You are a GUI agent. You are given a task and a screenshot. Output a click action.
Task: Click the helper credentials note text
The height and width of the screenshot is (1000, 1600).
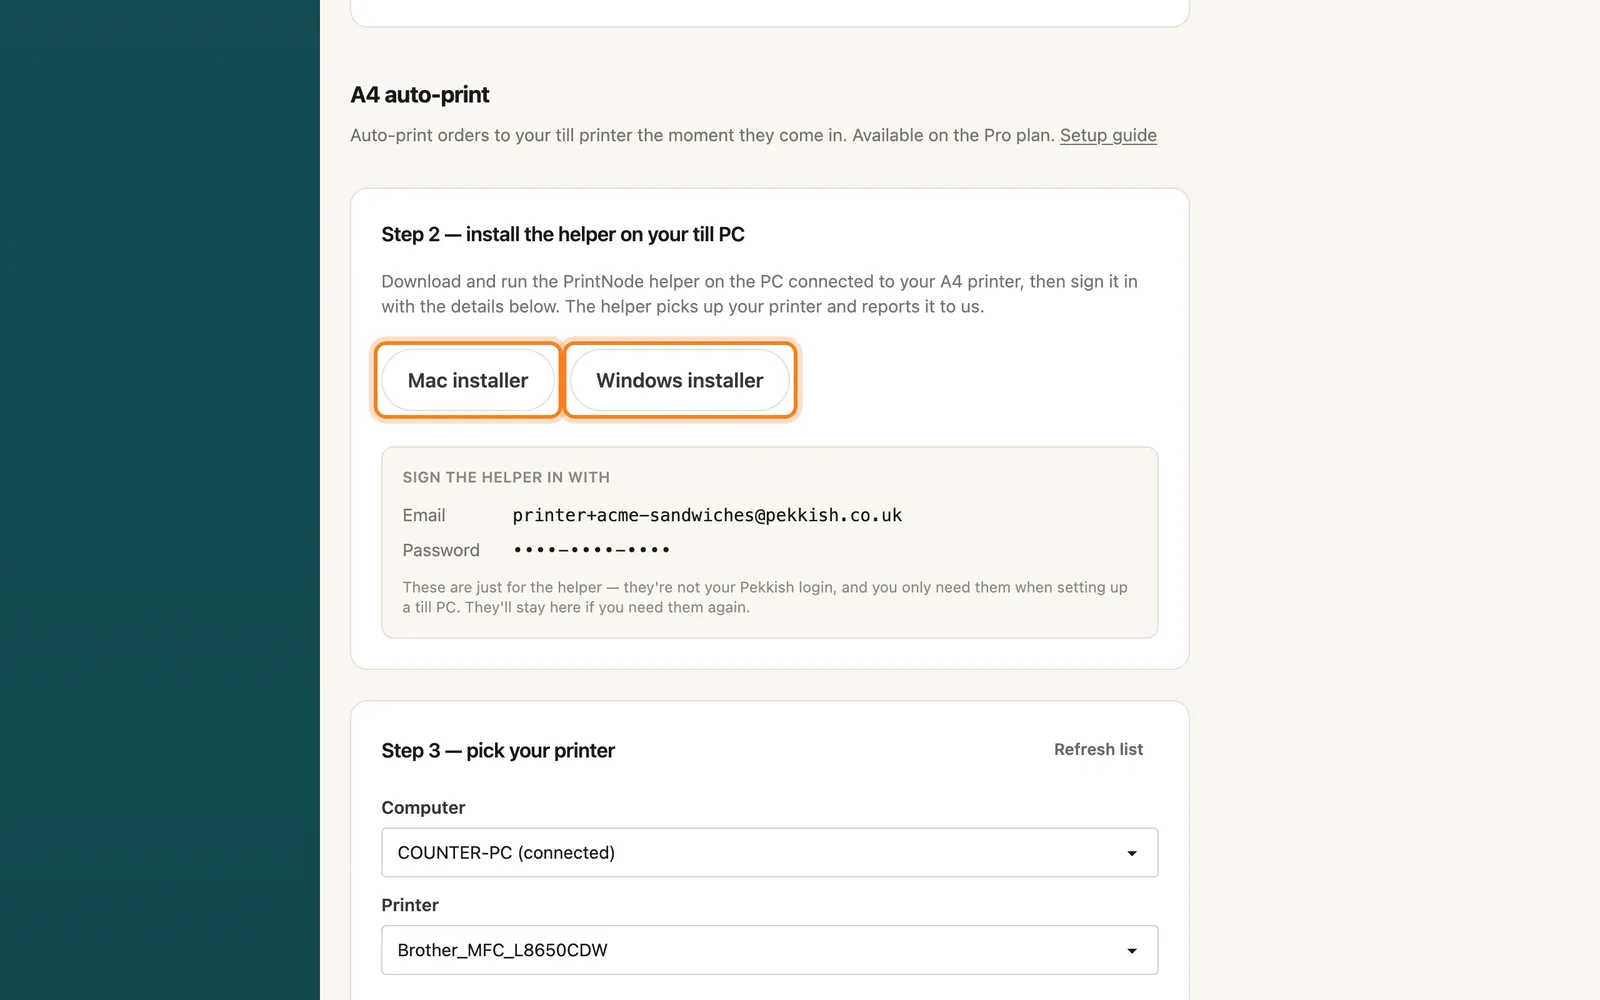pyautogui.click(x=765, y=597)
